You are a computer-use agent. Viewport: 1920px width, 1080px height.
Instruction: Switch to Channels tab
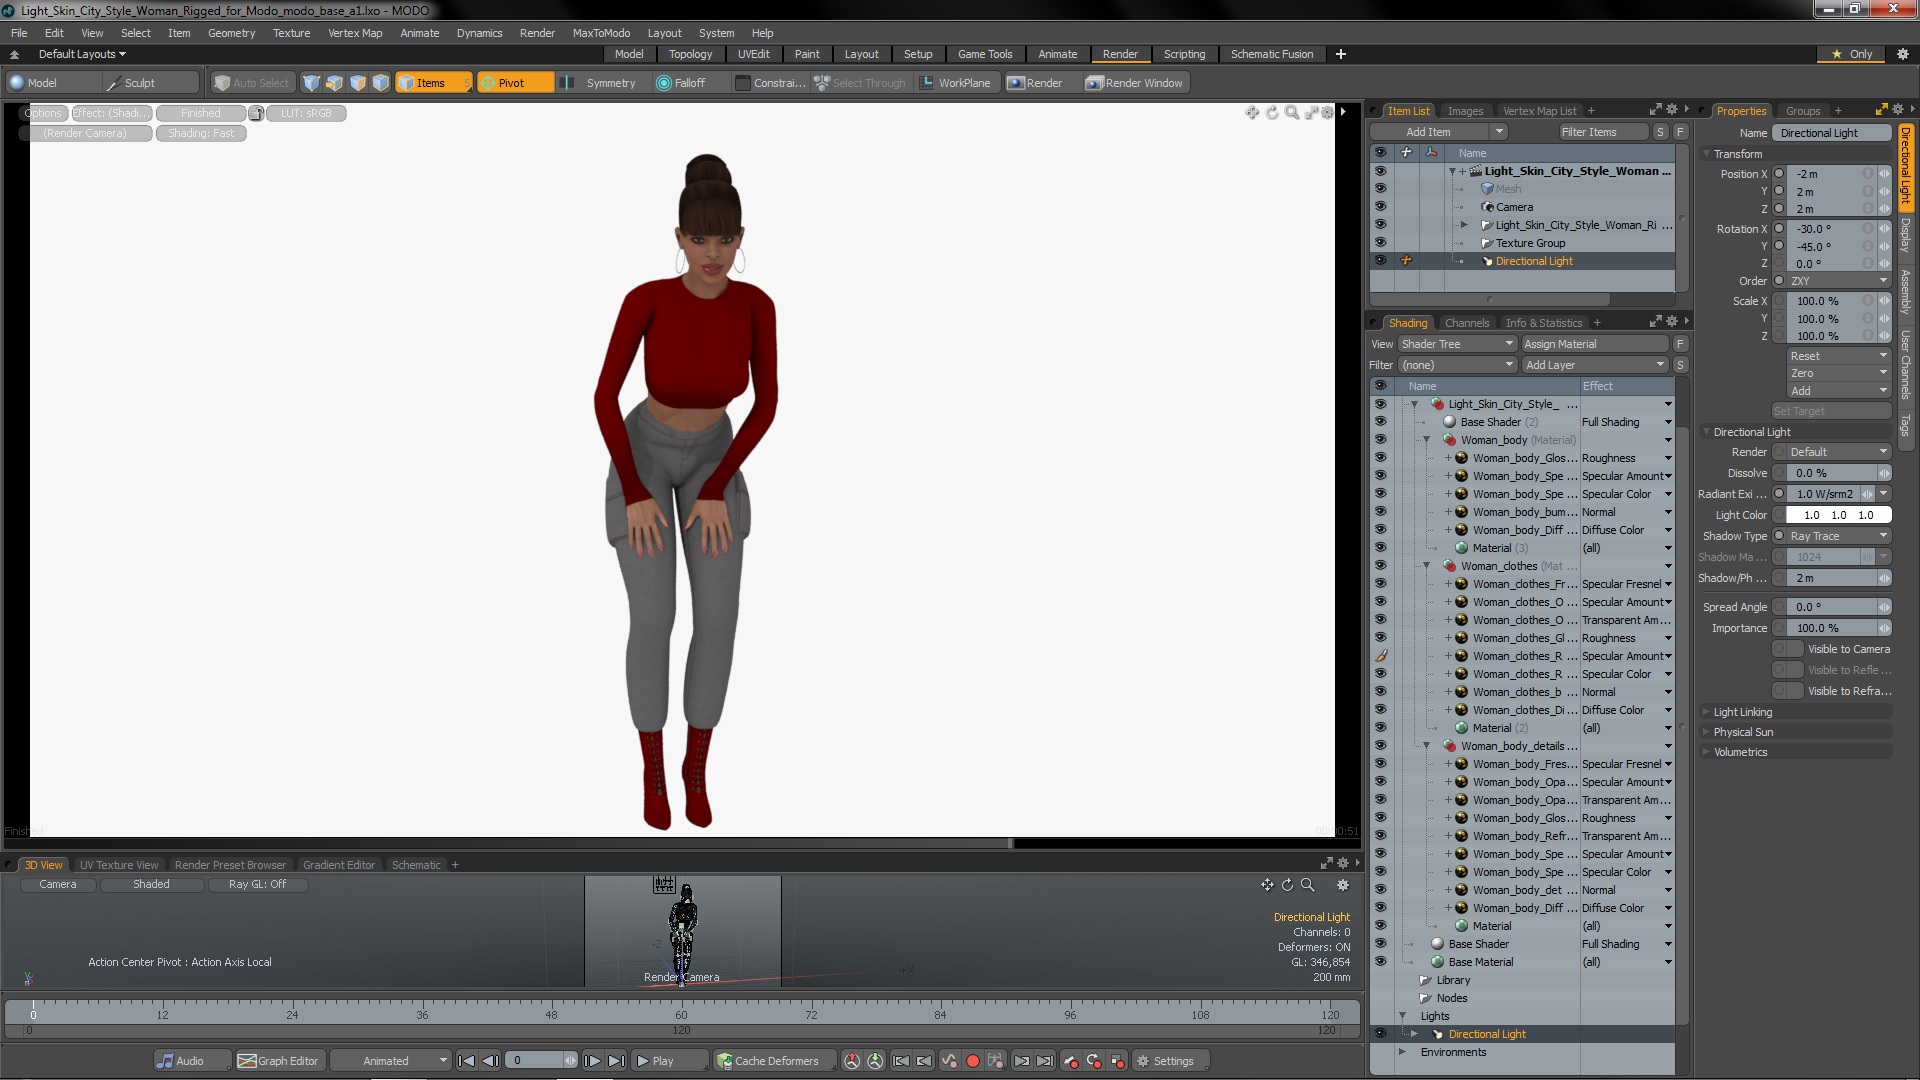(1466, 323)
